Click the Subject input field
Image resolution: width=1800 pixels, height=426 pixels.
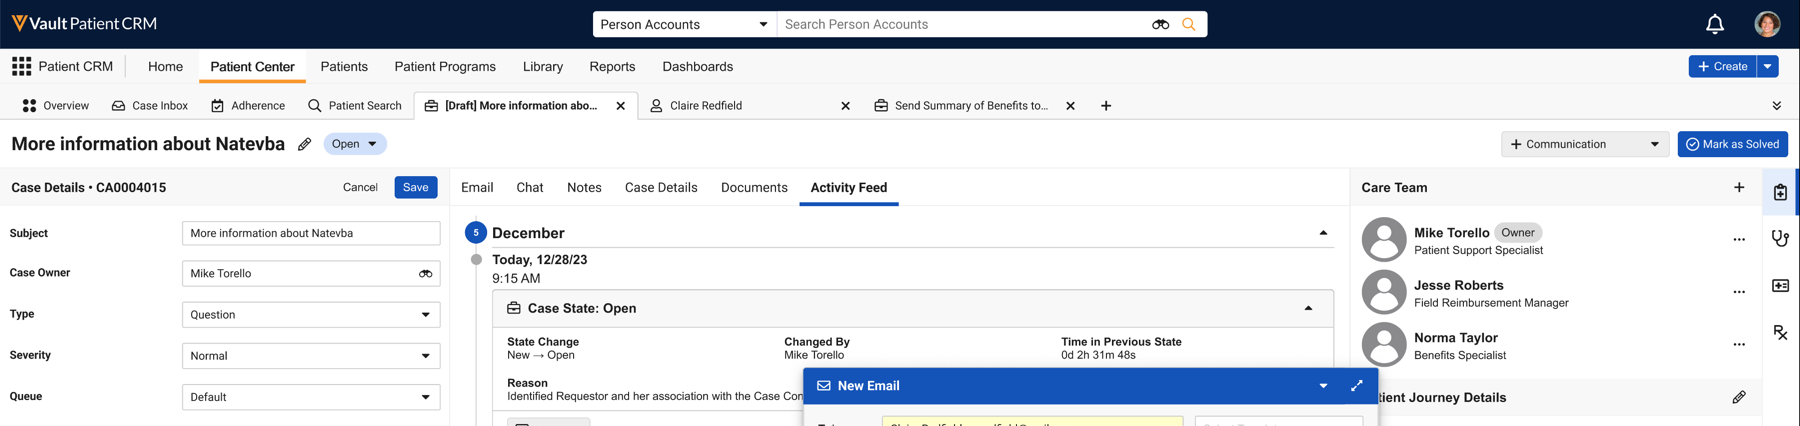click(311, 233)
